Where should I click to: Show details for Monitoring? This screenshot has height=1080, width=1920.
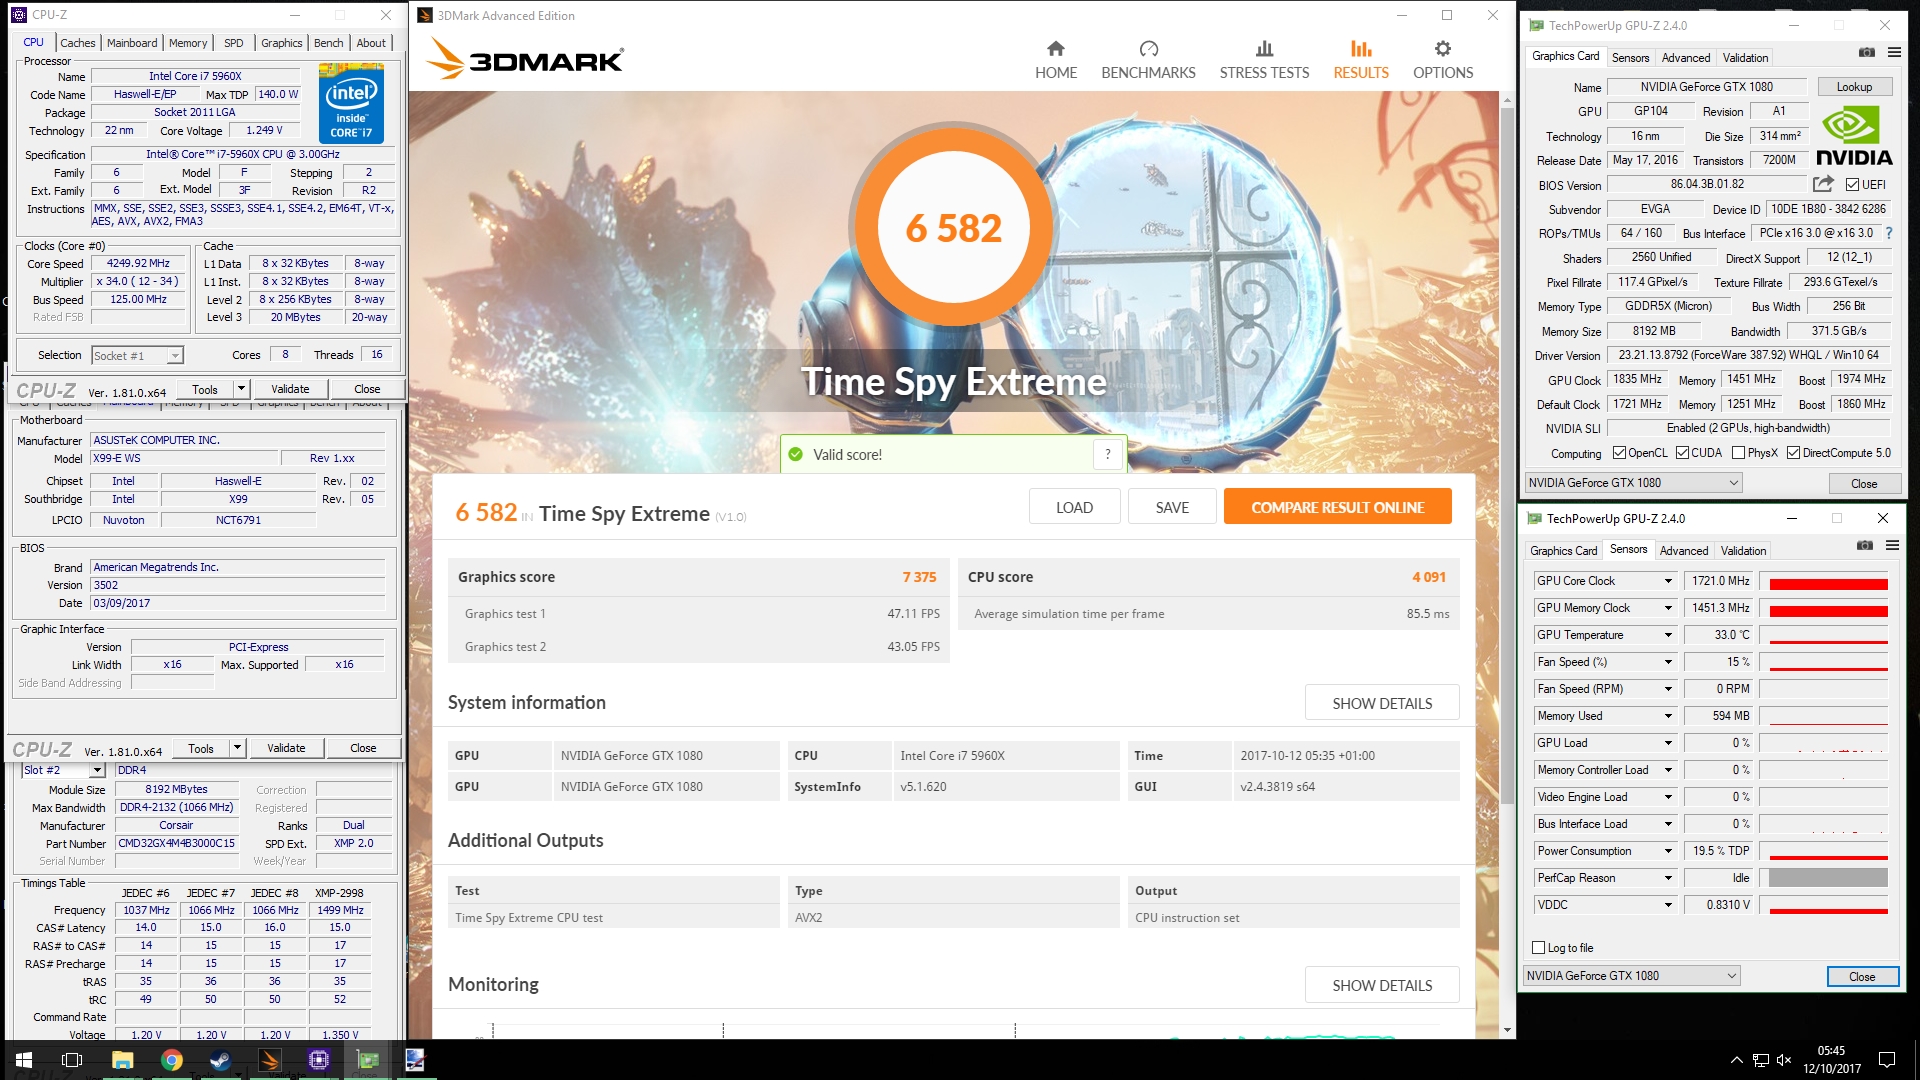pos(1381,985)
